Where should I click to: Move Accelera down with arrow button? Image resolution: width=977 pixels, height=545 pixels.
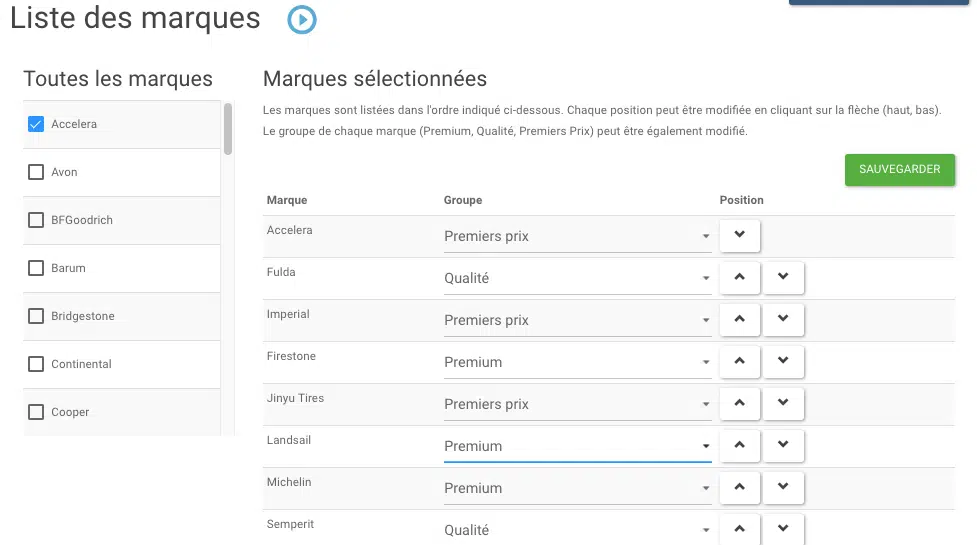pyautogui.click(x=740, y=236)
